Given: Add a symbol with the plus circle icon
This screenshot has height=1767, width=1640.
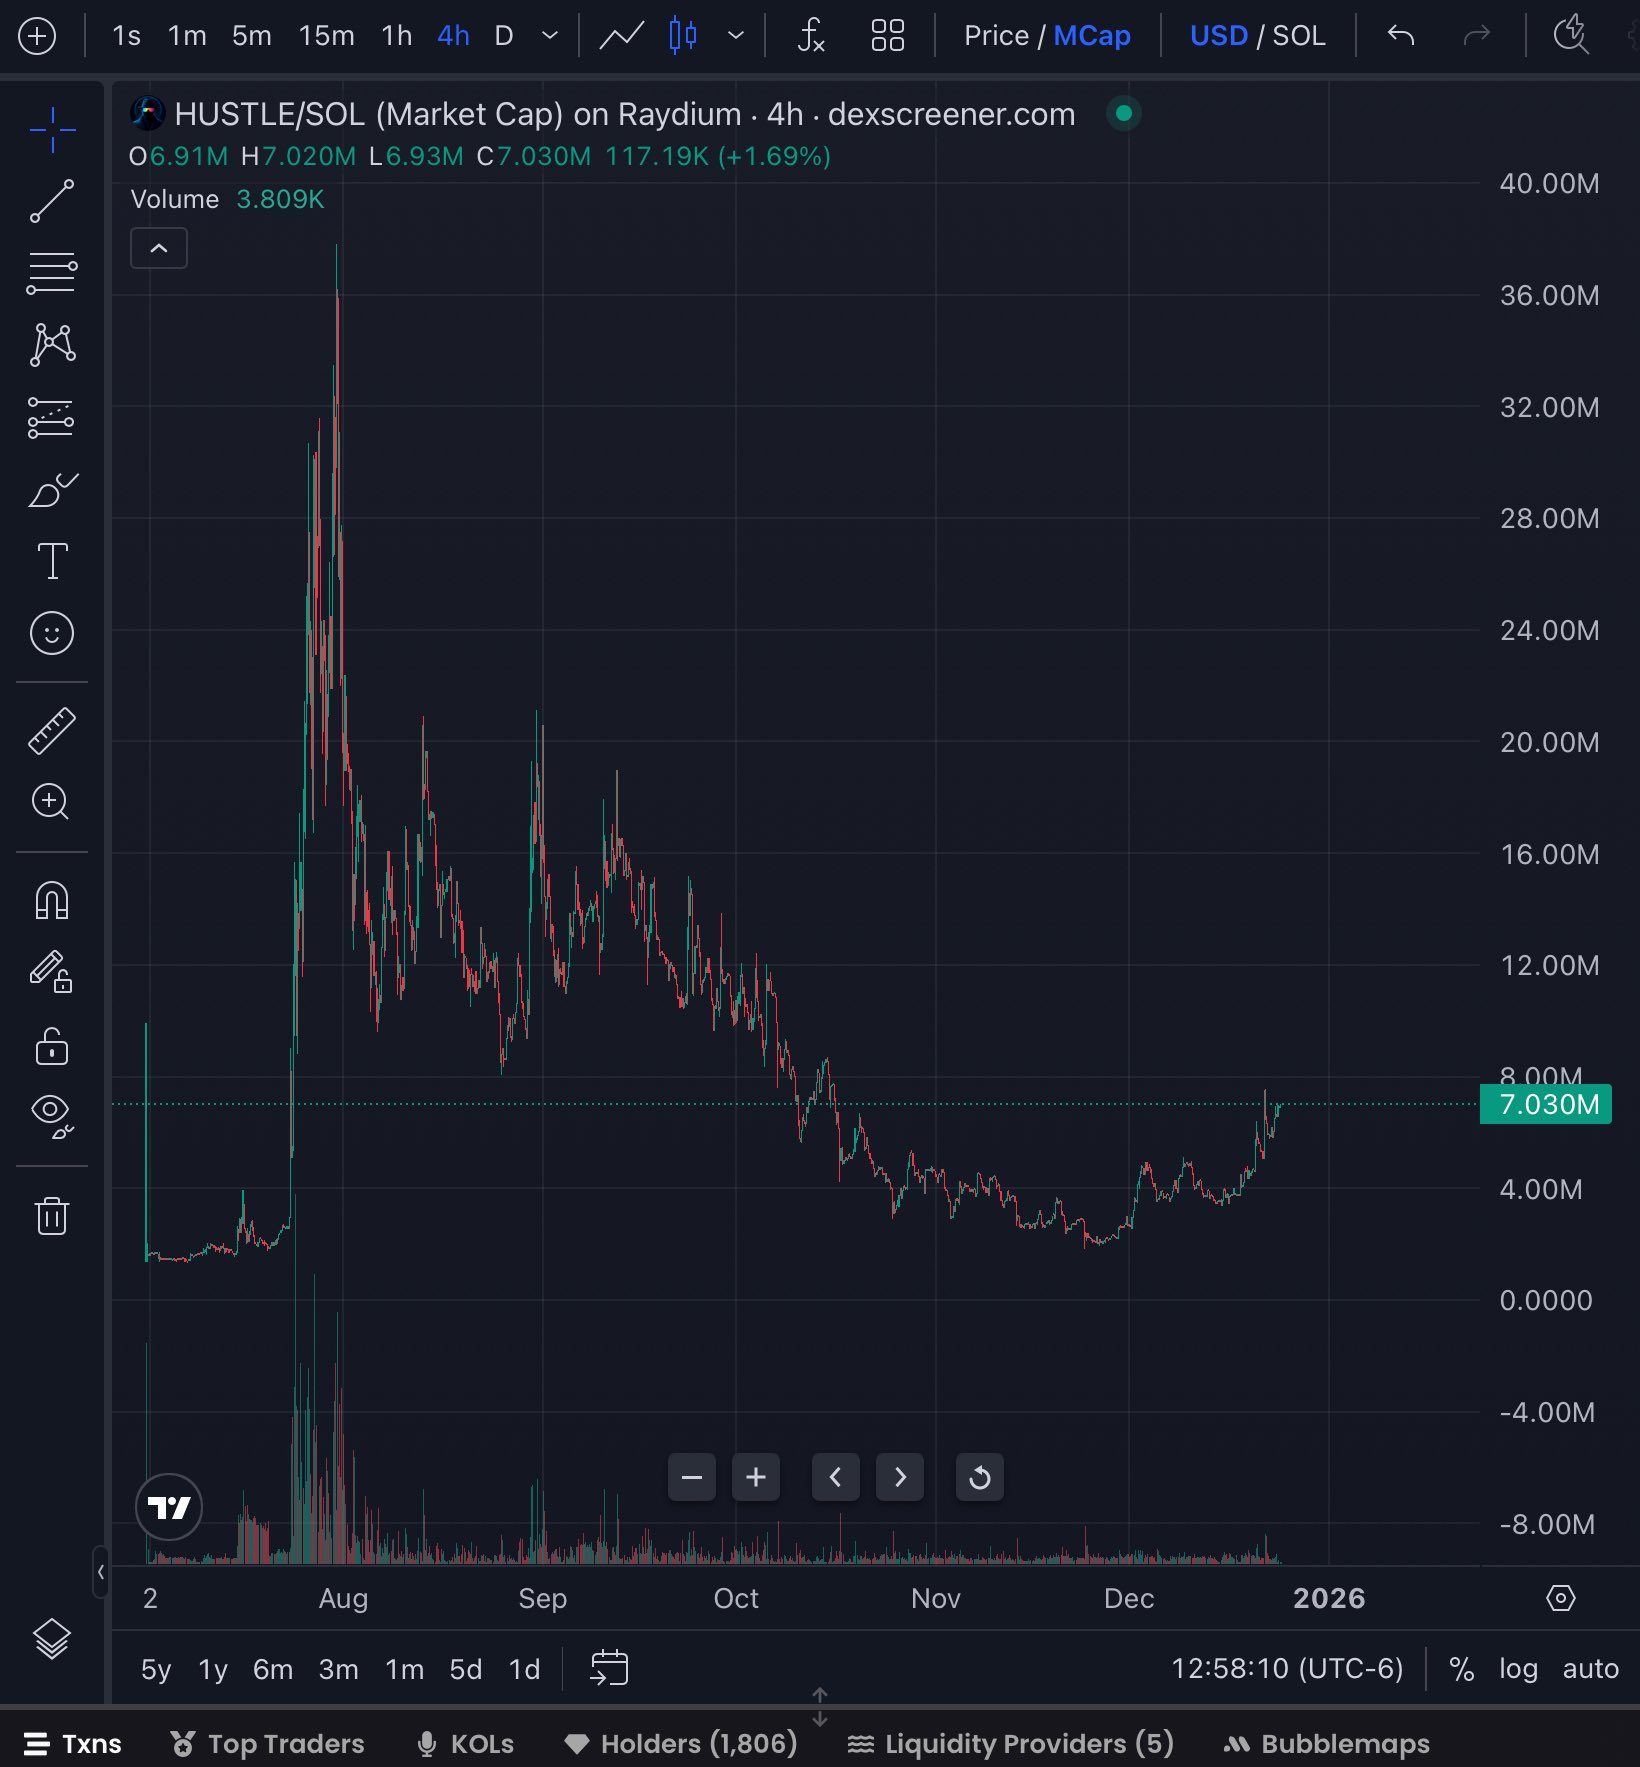Looking at the screenshot, I should coord(37,37).
